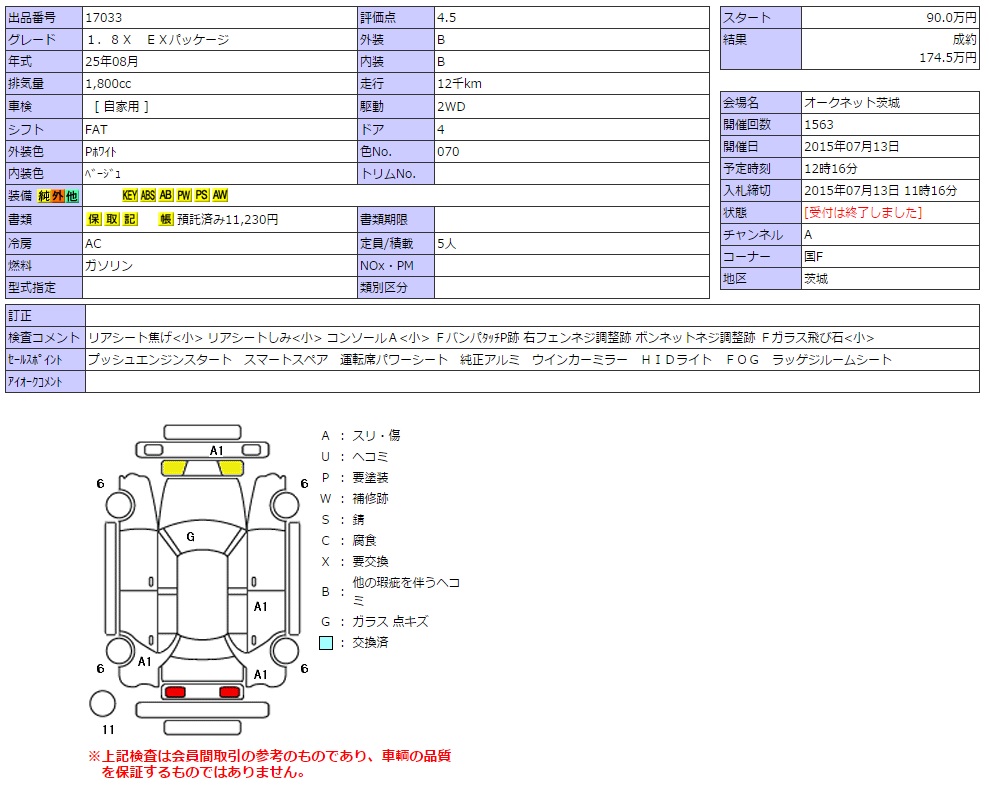Click the G mark on windshield diagram
989x792 pixels.
190,537
